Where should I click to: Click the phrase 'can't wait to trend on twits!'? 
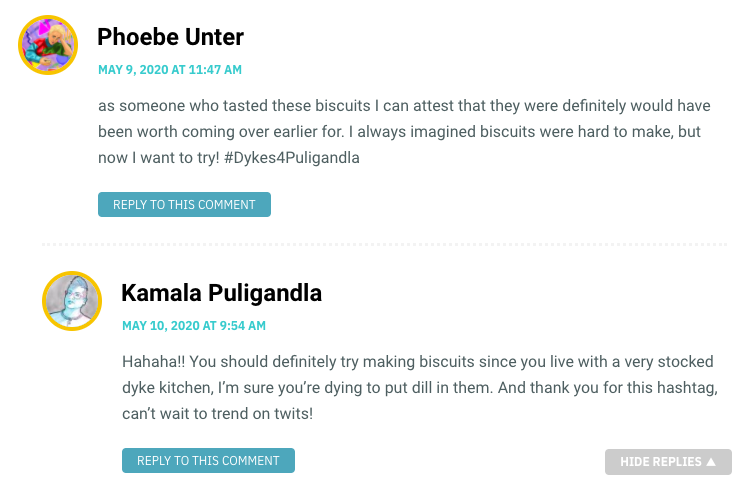click(217, 414)
